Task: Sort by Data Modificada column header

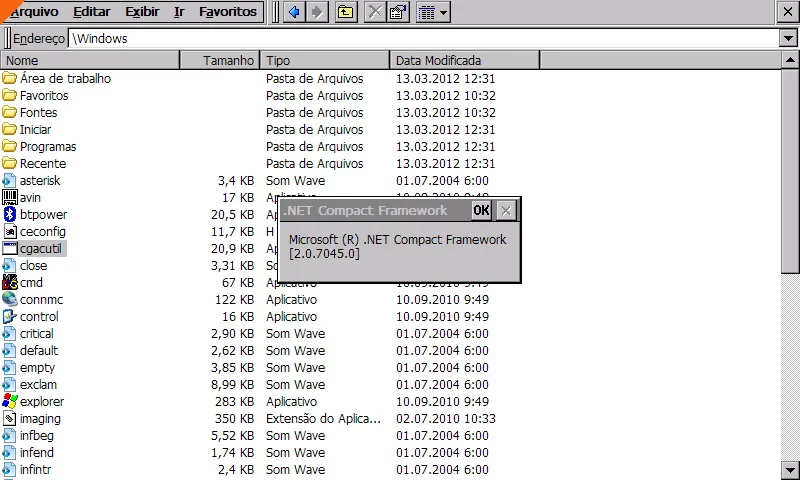Action: (x=464, y=60)
